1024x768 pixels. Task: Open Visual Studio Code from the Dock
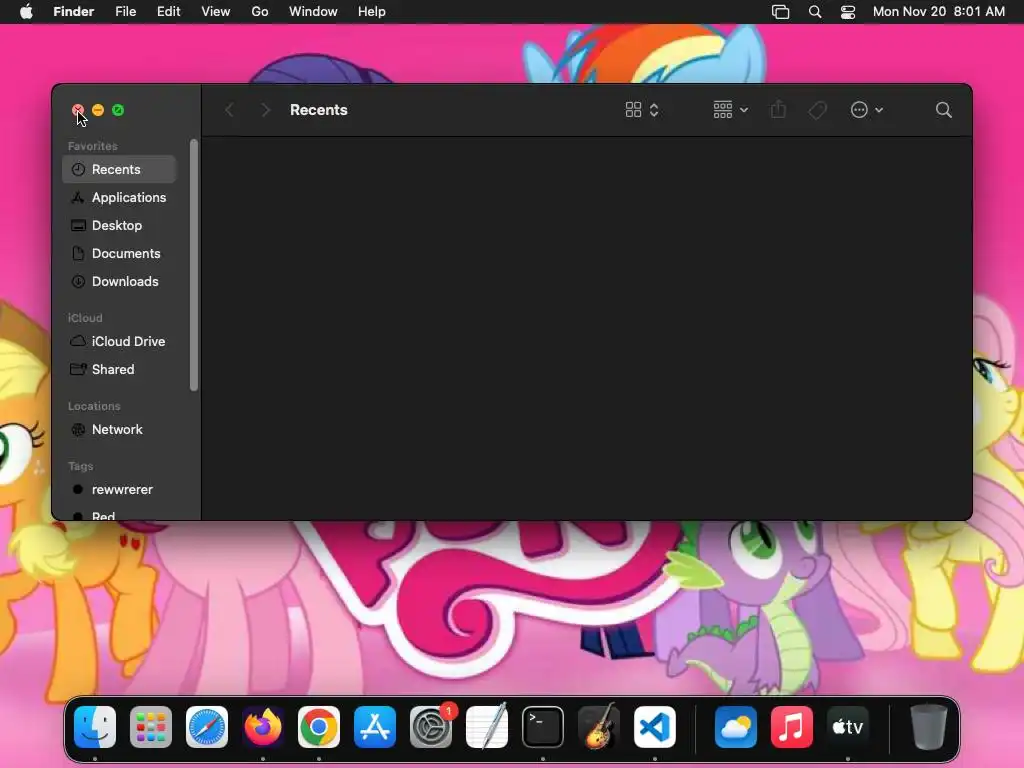point(655,727)
